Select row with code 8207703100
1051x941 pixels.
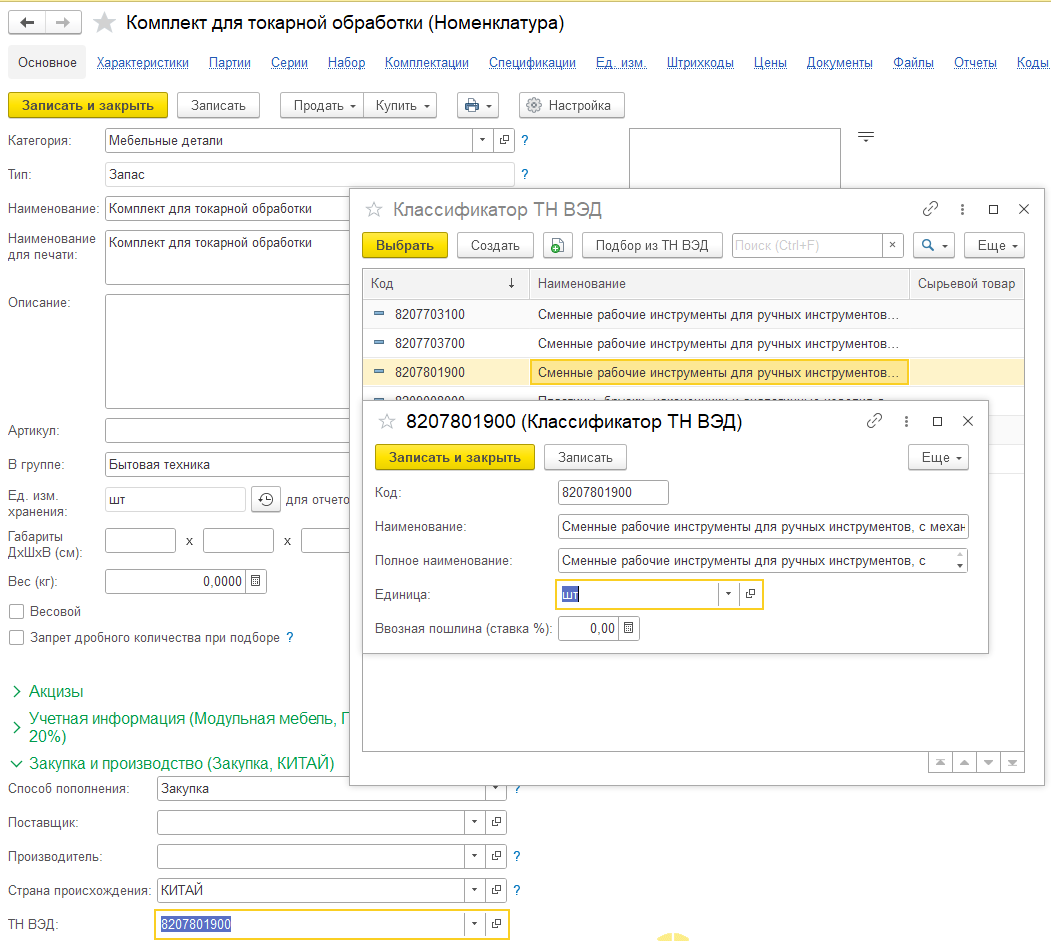pos(430,314)
